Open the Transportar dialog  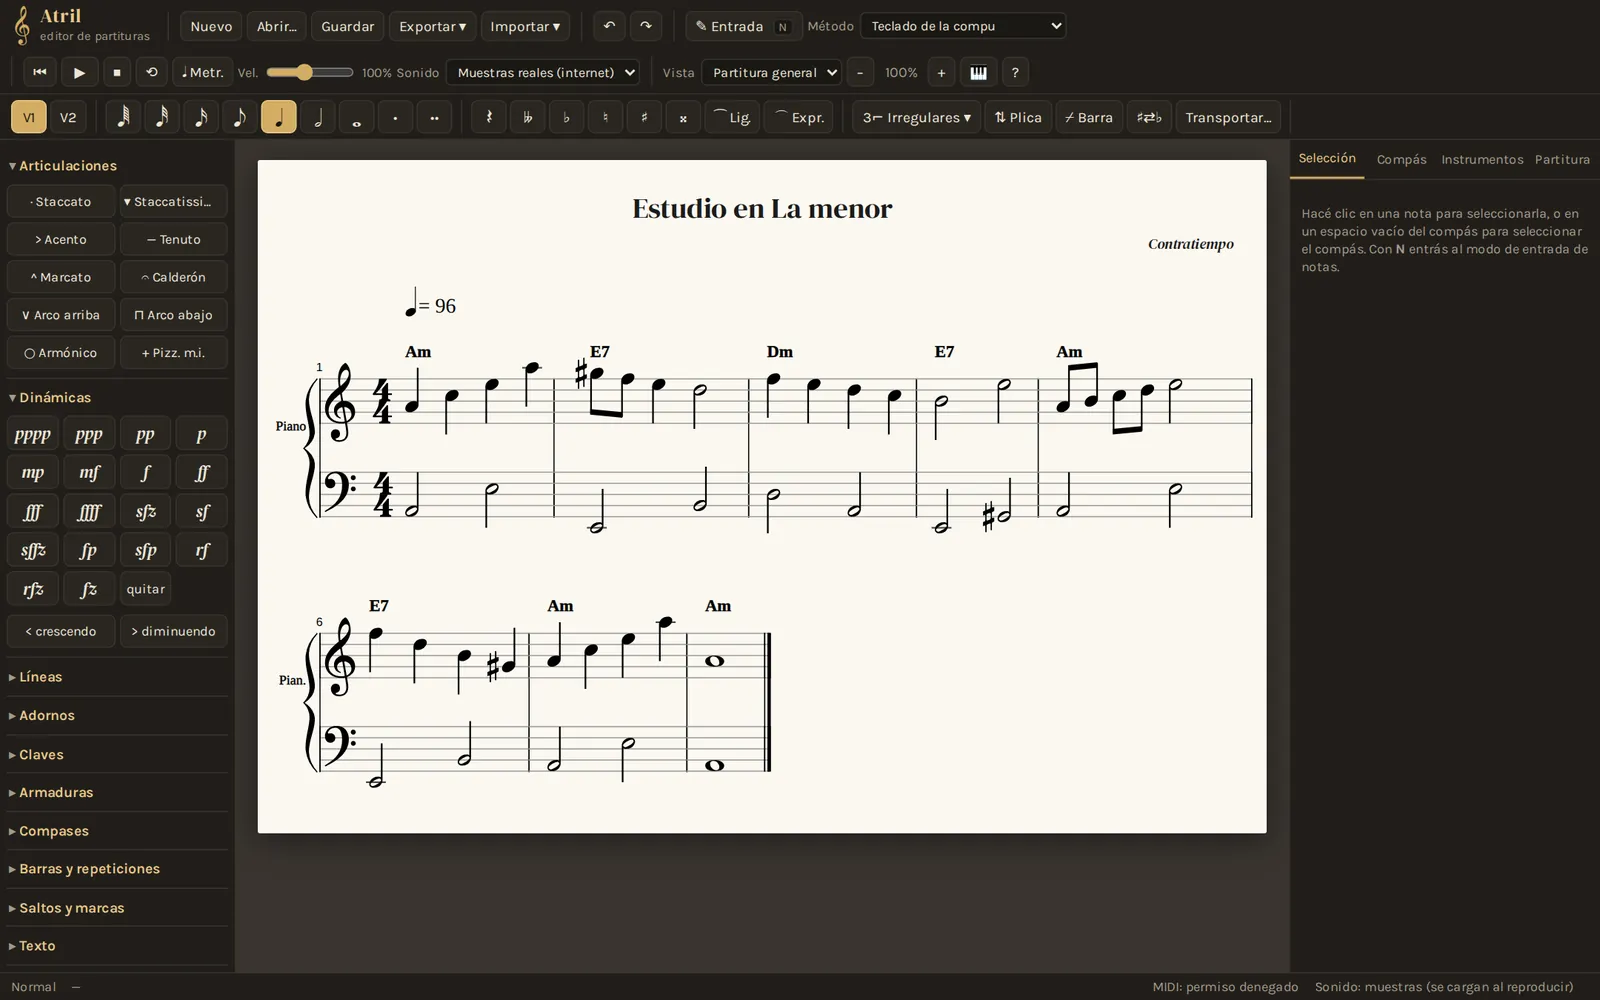pos(1228,117)
